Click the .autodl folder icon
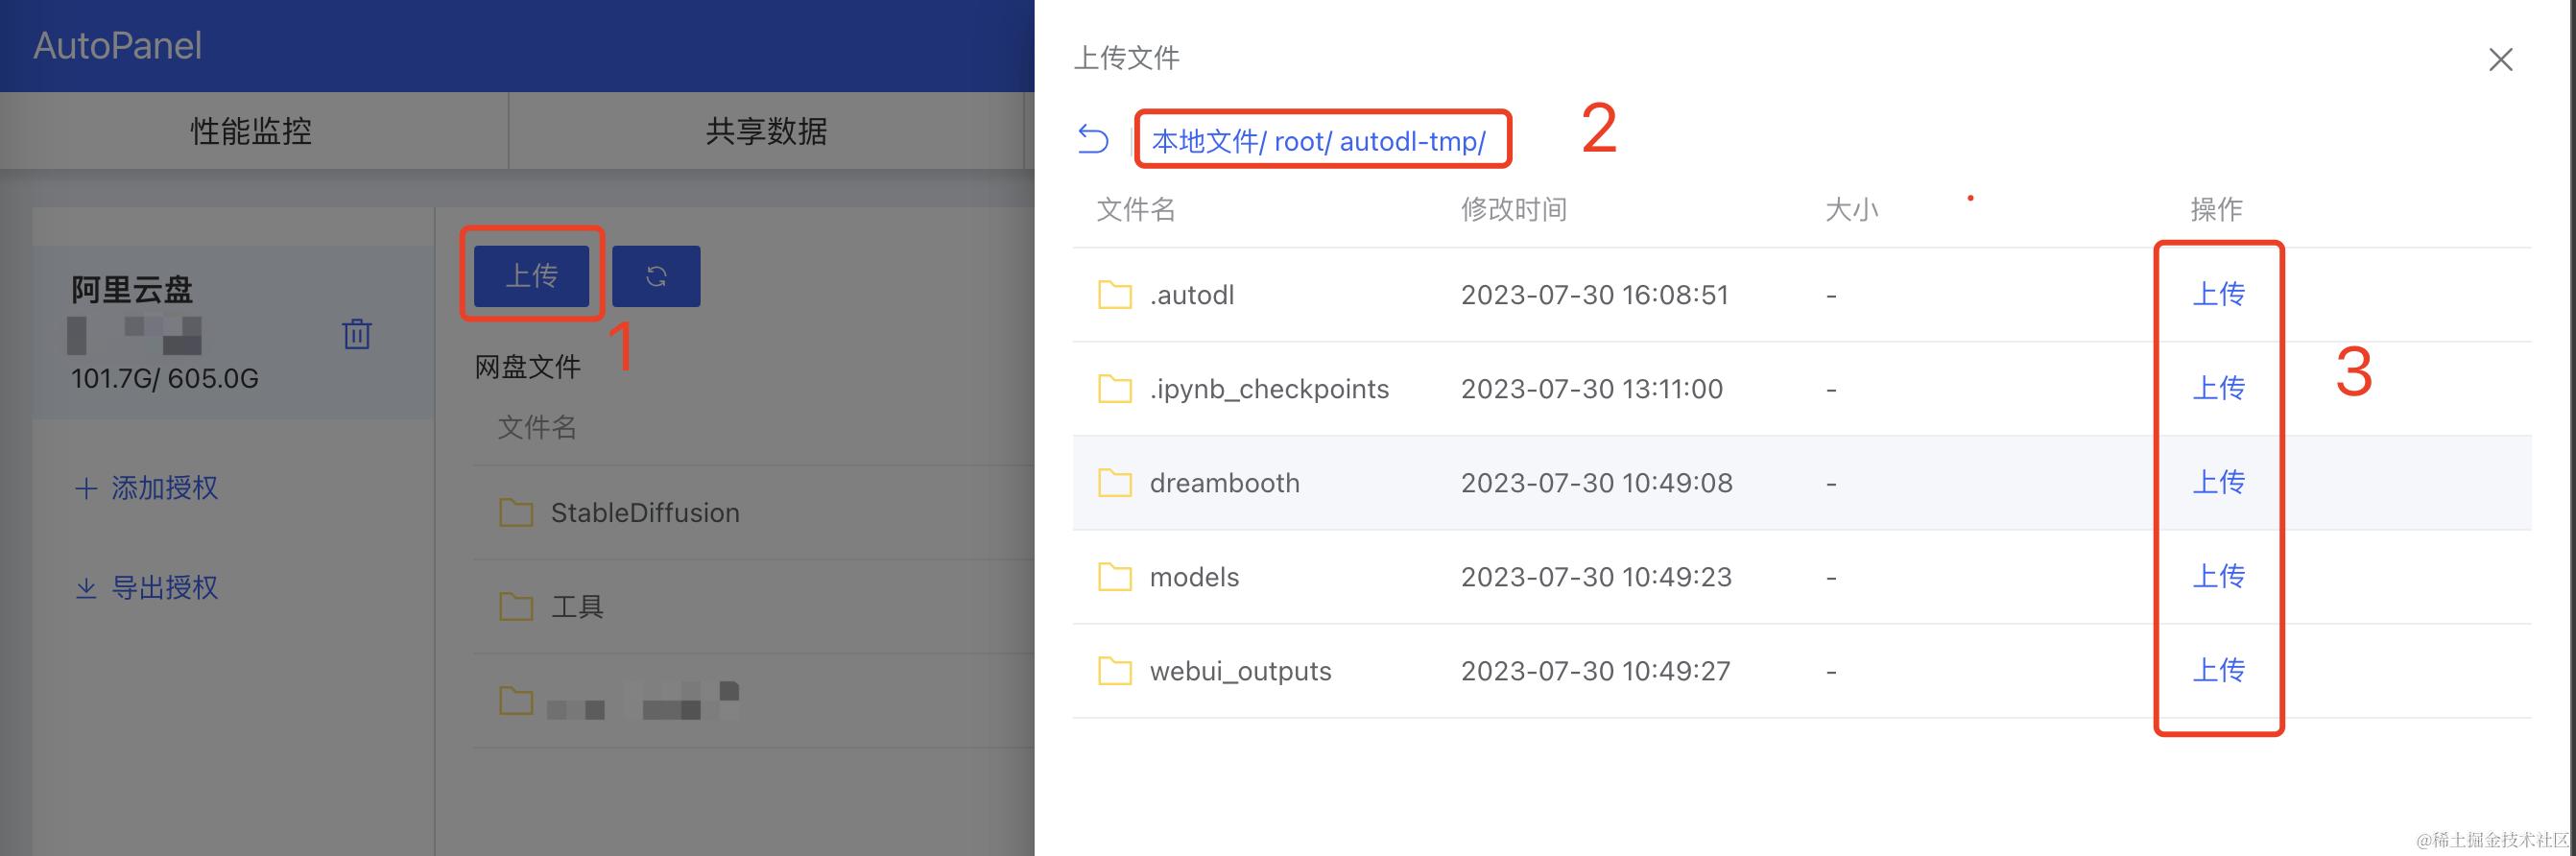 pos(1114,295)
